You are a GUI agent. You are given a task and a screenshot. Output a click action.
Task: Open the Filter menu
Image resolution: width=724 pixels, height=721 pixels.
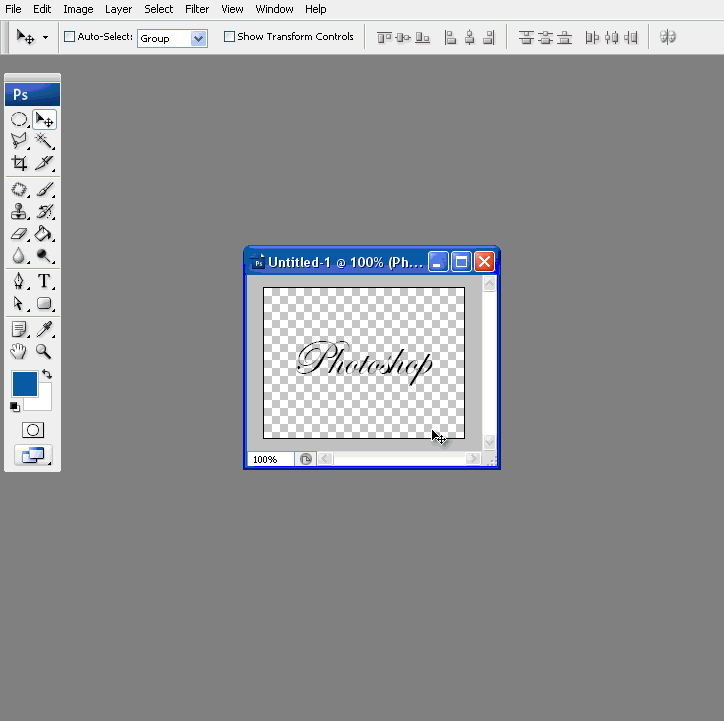tap(197, 9)
